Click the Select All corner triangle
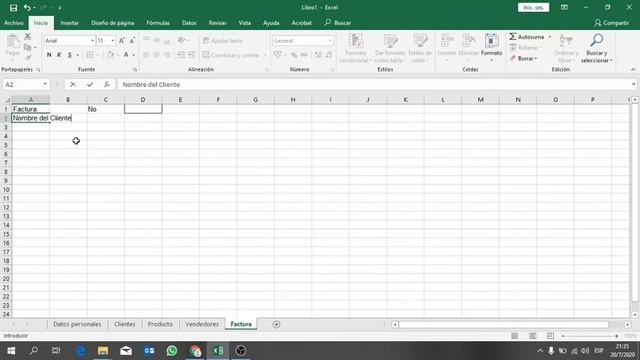The height and width of the screenshot is (360, 640). point(7,100)
